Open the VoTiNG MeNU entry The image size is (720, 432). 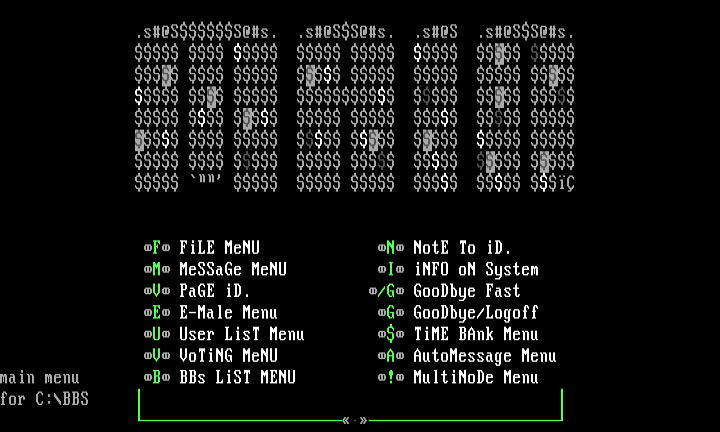click(x=228, y=356)
